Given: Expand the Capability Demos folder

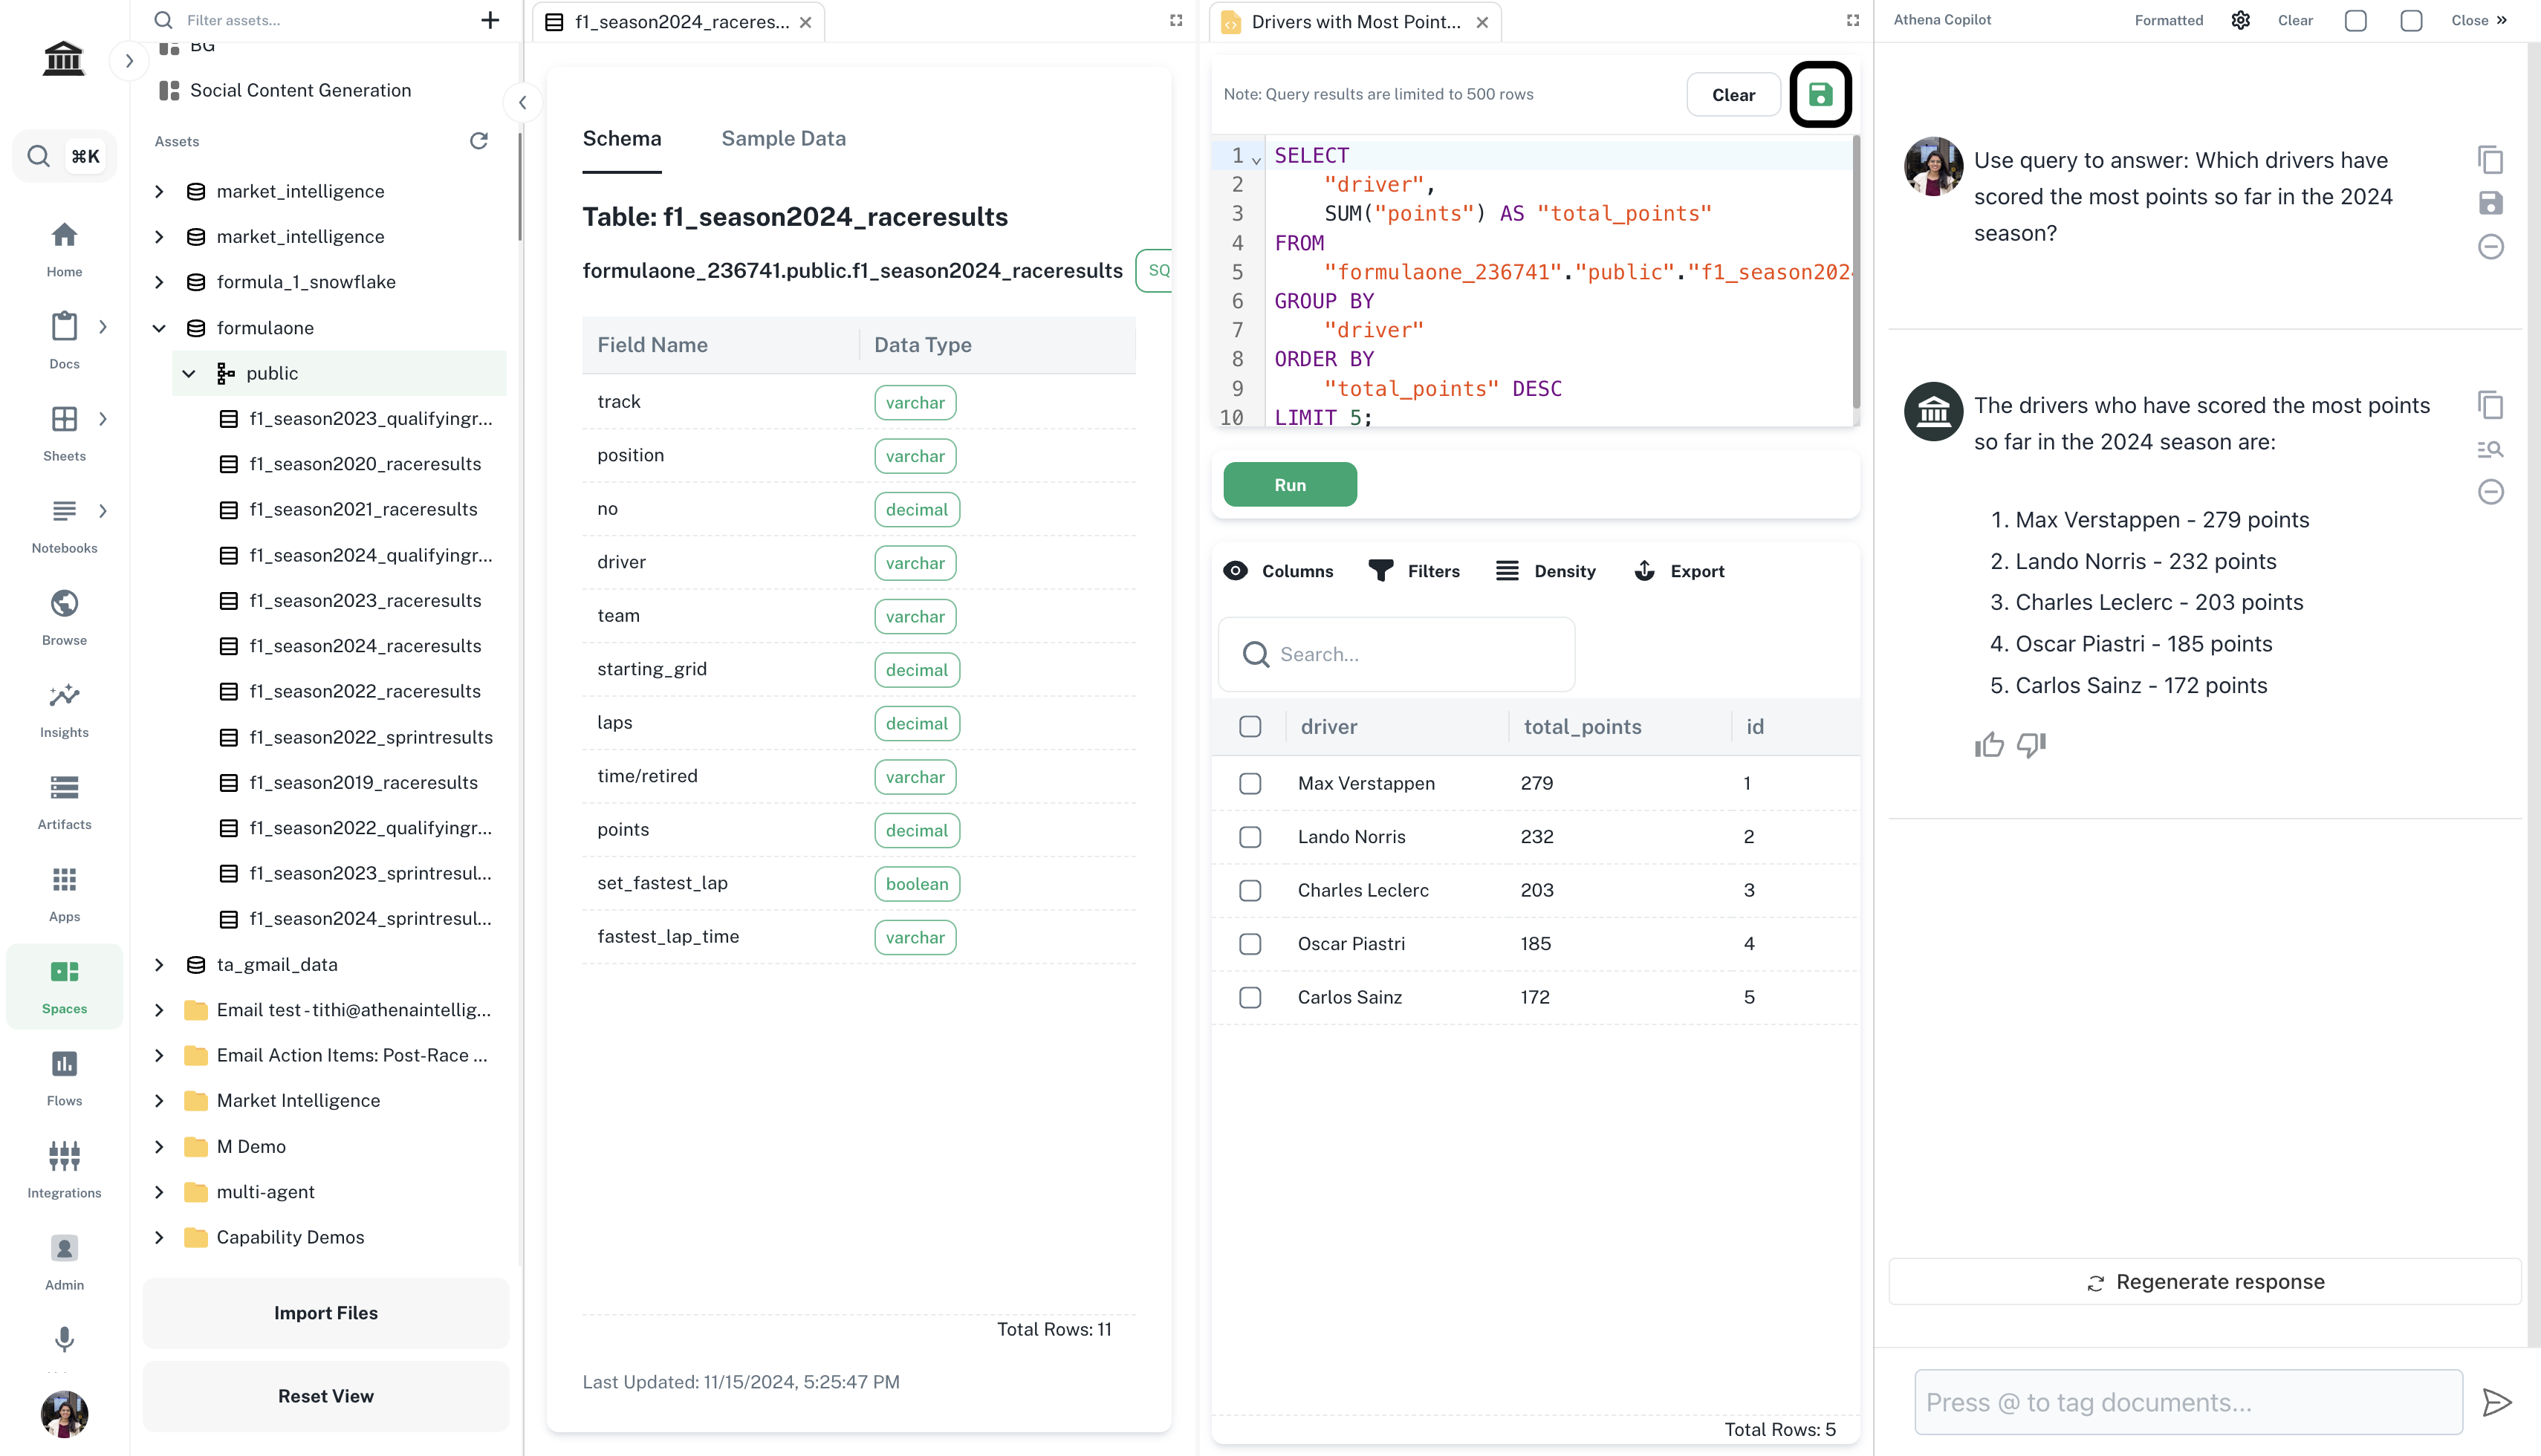Looking at the screenshot, I should (159, 1237).
